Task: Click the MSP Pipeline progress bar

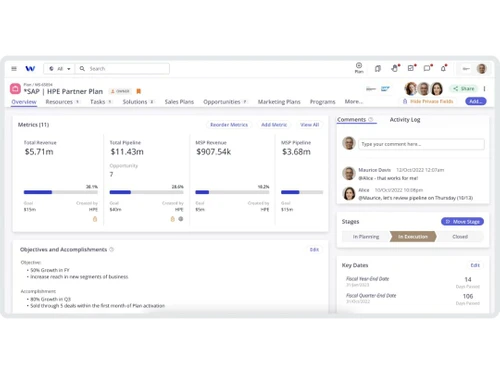Action: (302, 192)
